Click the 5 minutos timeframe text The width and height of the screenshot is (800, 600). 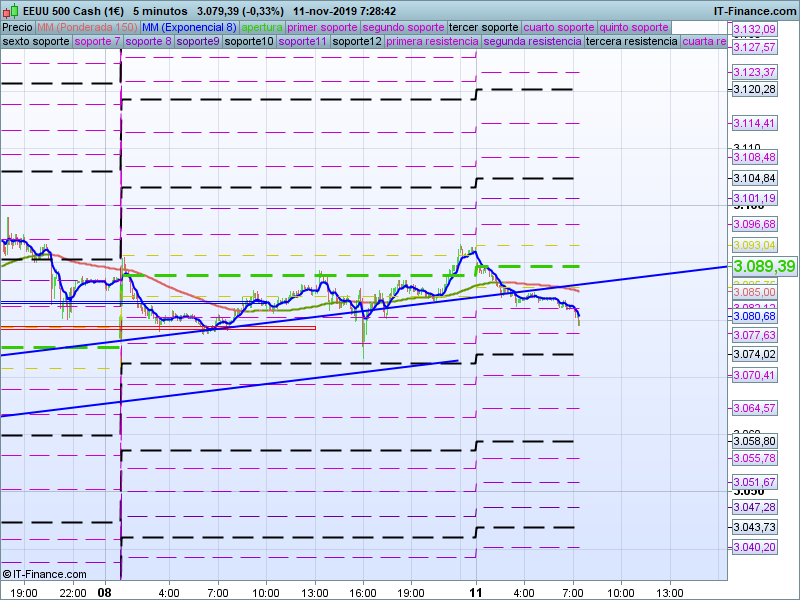click(161, 11)
